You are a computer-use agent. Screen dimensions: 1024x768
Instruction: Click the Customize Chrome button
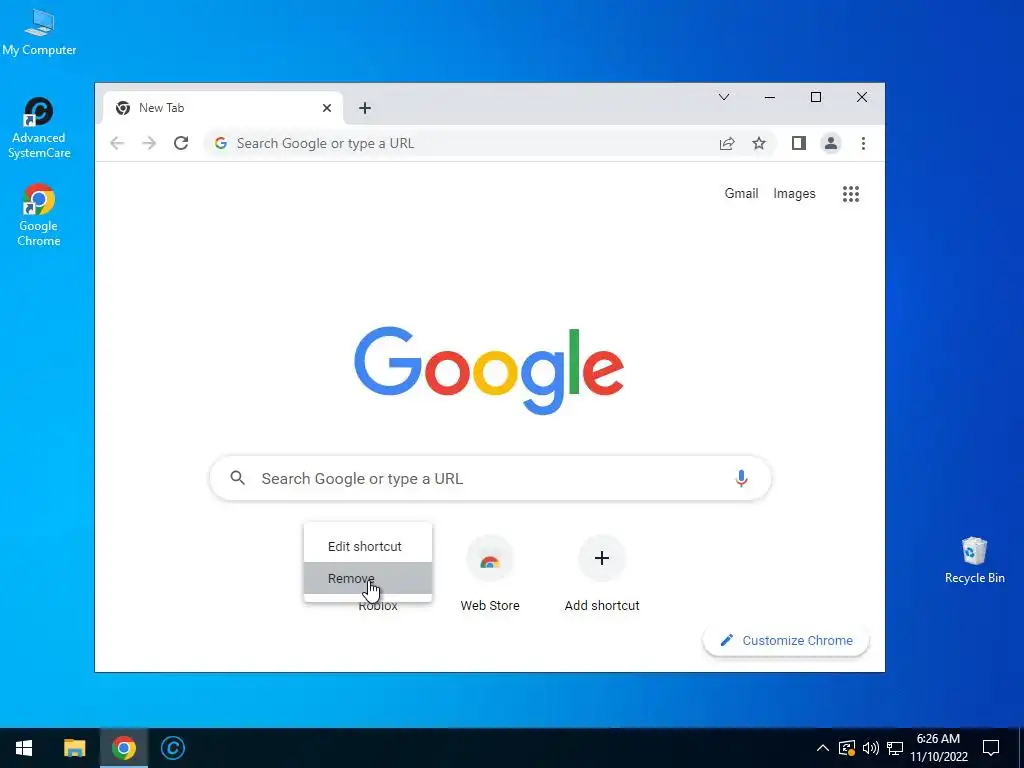point(786,640)
